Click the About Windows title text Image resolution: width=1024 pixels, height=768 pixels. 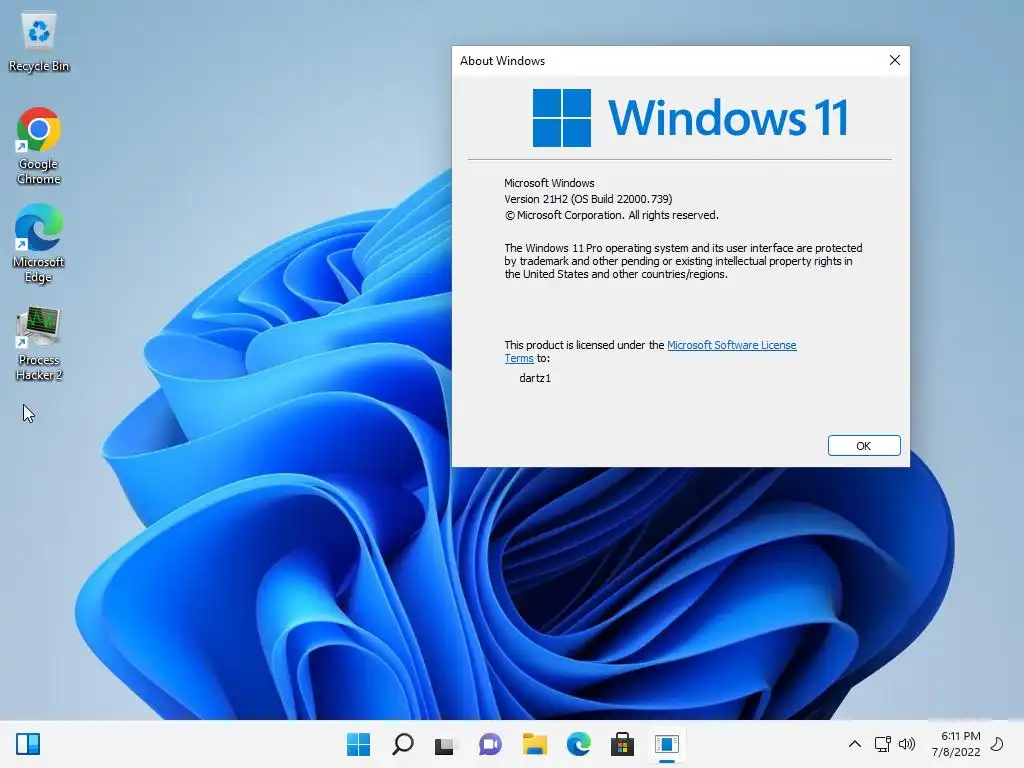click(x=502, y=61)
